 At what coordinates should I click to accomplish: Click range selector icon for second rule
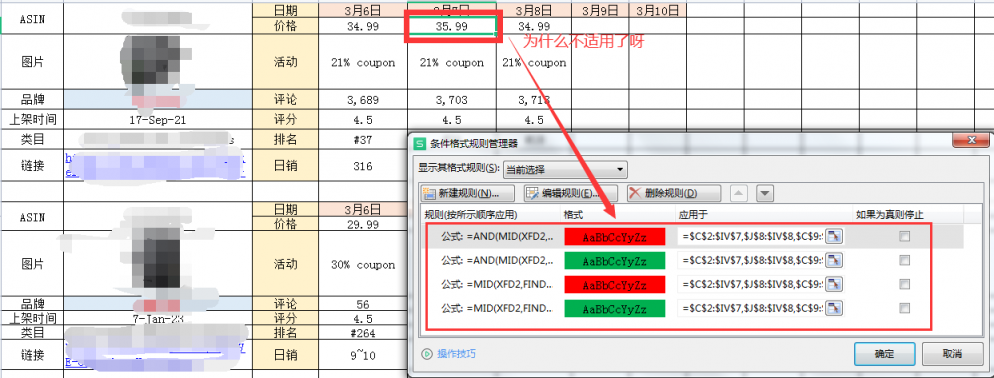835,261
